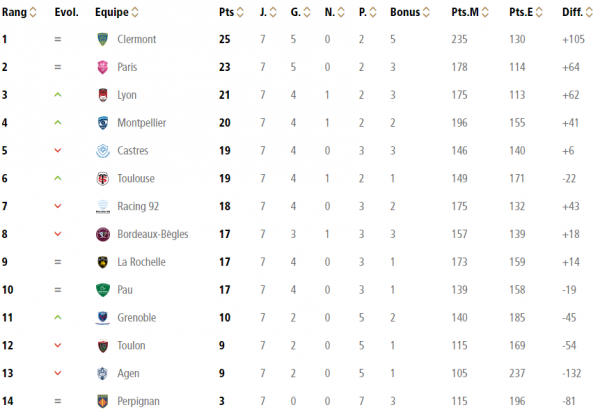The image size is (600, 412).
Task: Click the La Rochelle team logo
Action: tap(102, 262)
